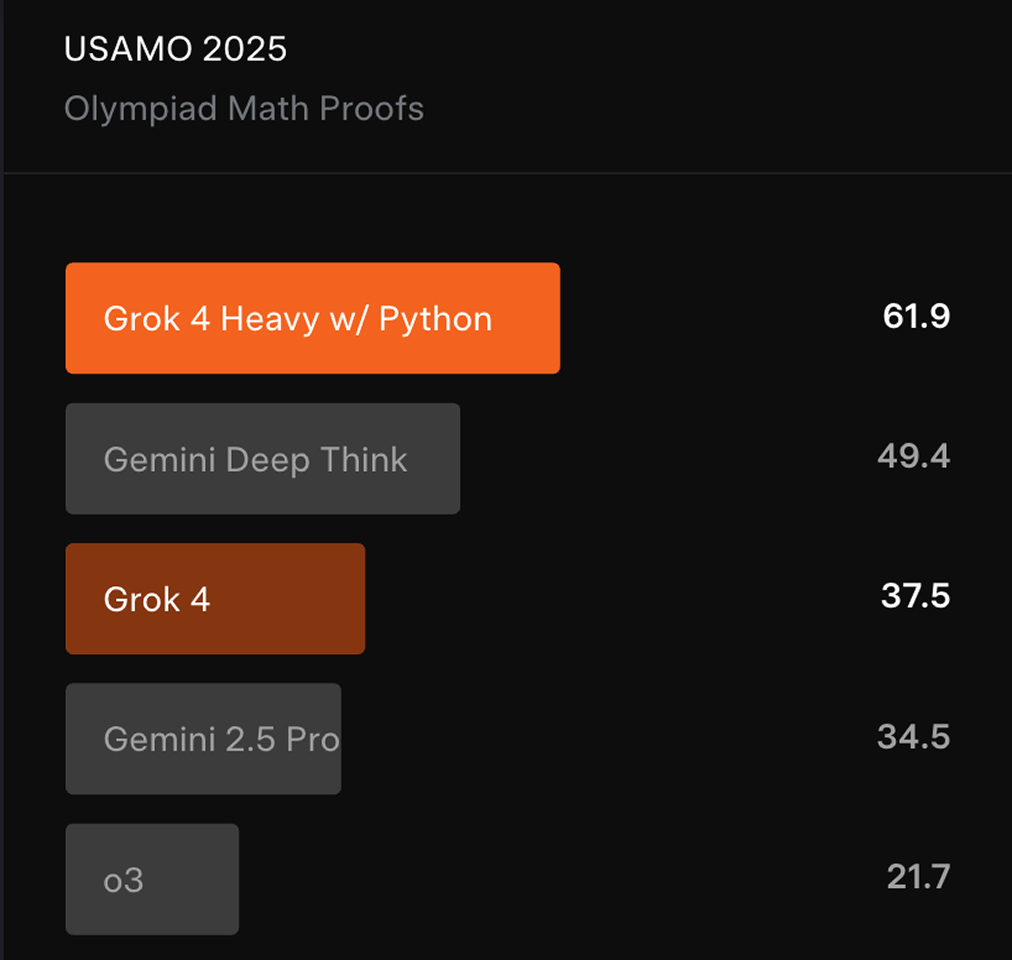This screenshot has height=960, width=1012.
Task: Click the USAMO 2025 title
Action: [x=175, y=49]
